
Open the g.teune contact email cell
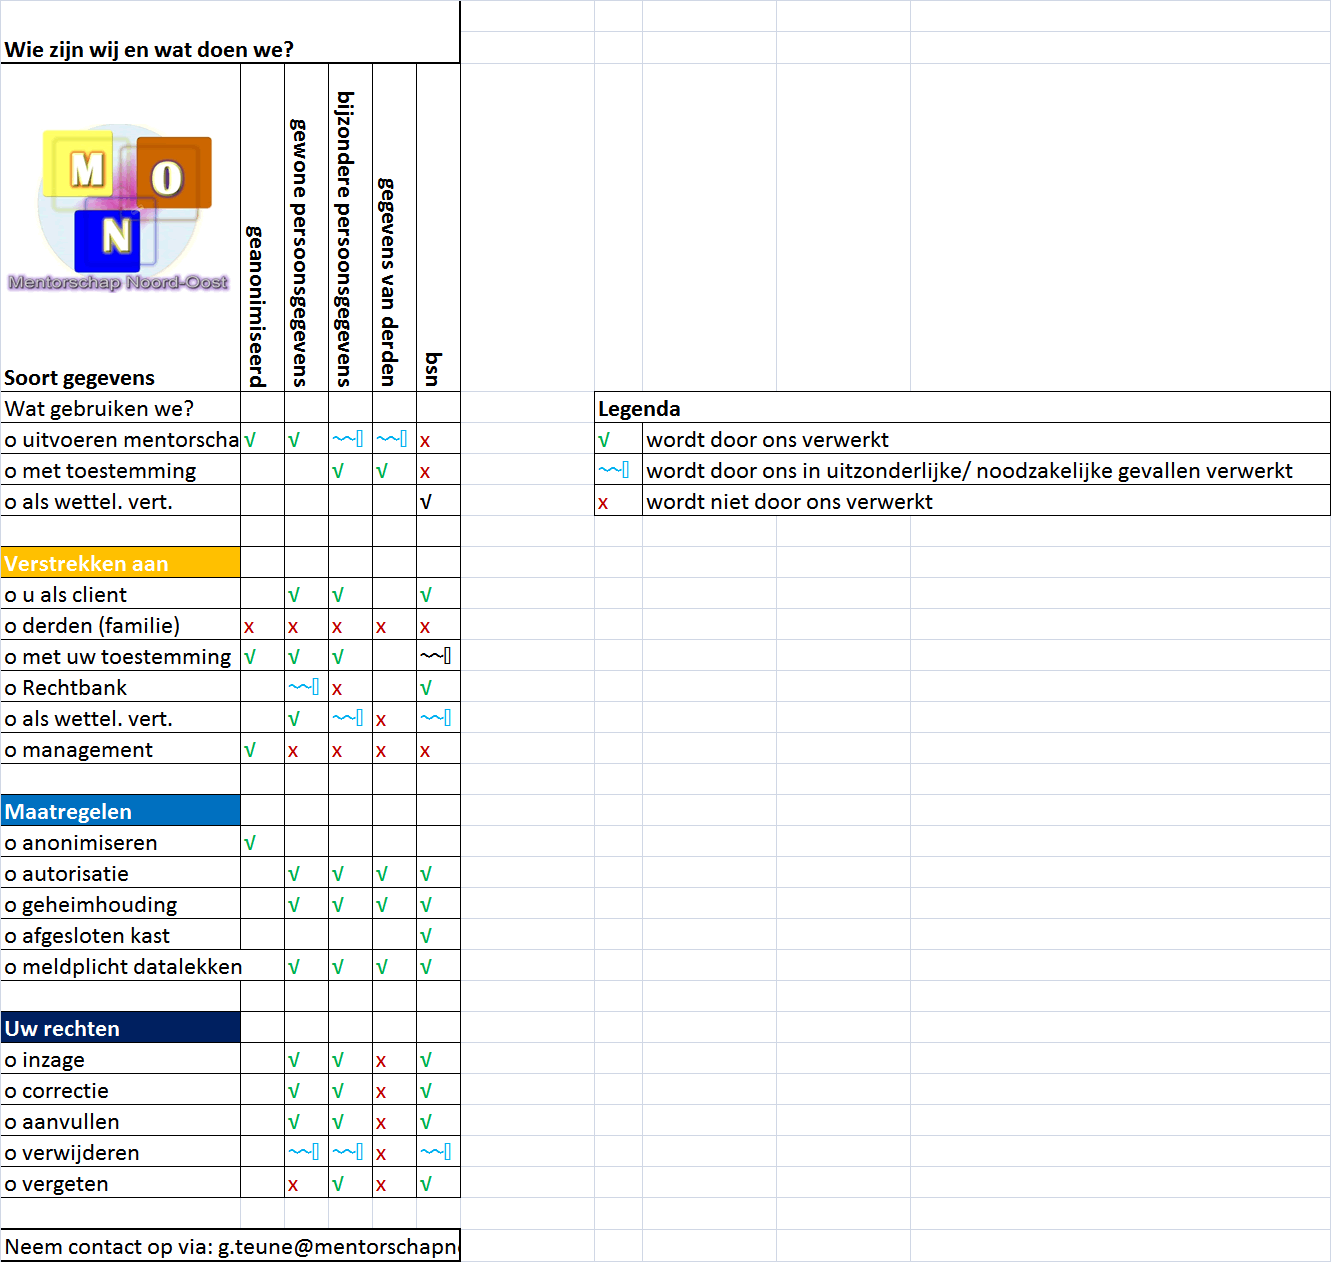tap(230, 1246)
